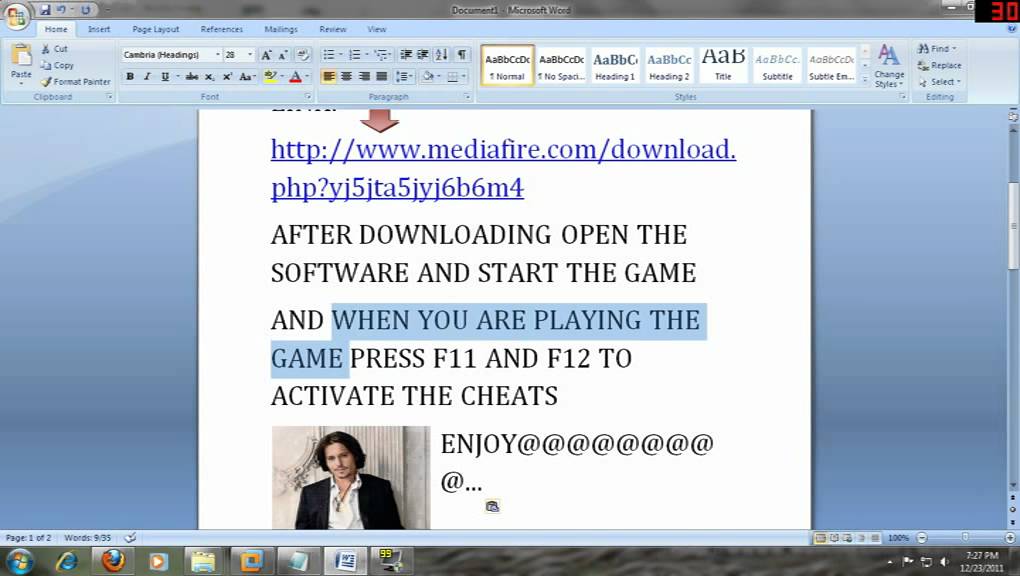Image resolution: width=1020 pixels, height=576 pixels.
Task: Apply superscript formatting
Action: click(x=227, y=77)
